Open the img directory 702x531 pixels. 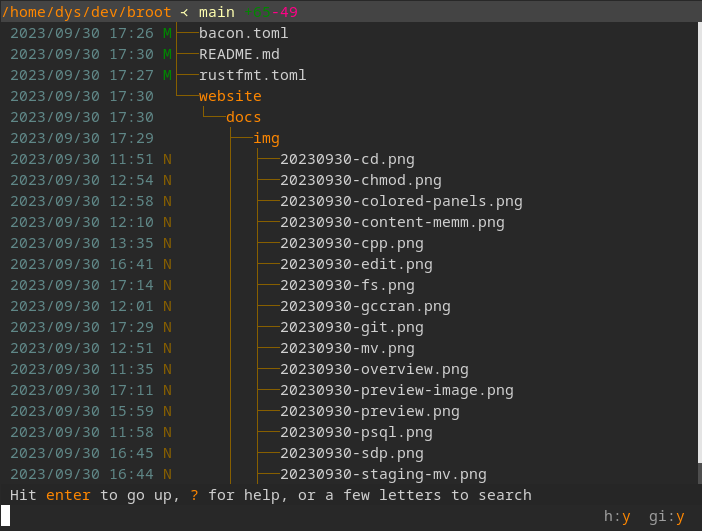click(266, 138)
